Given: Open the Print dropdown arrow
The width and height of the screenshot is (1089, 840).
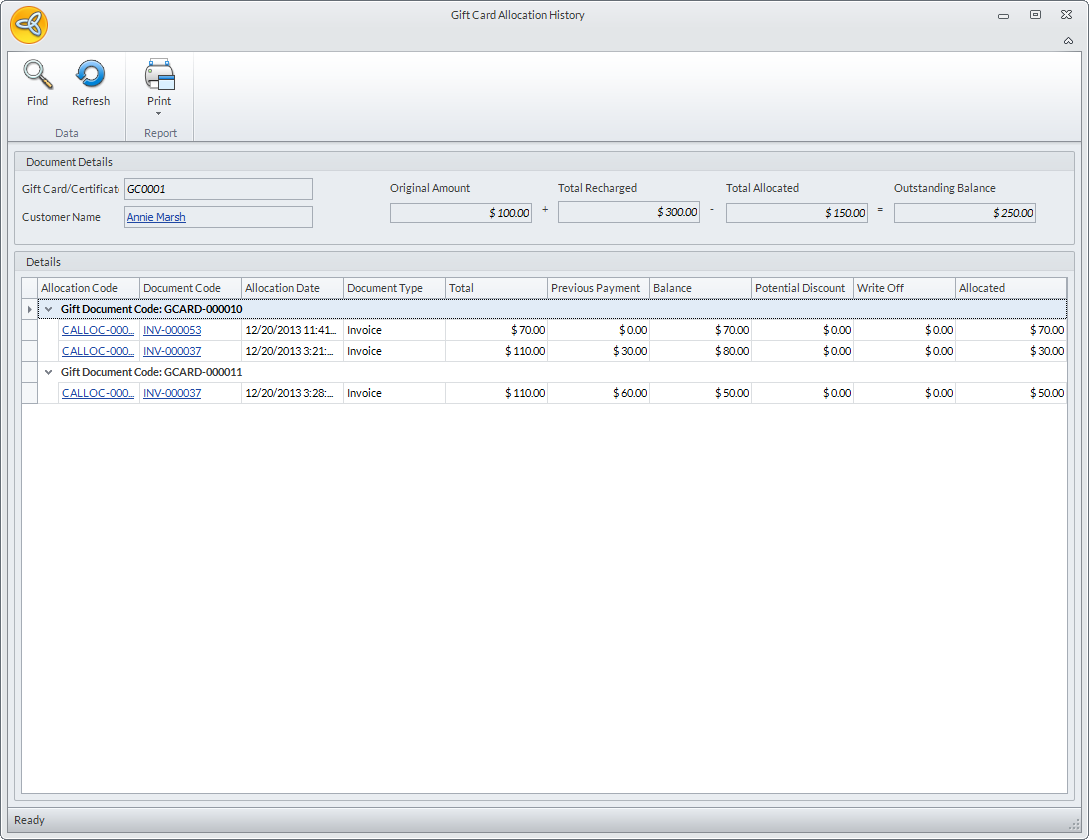Looking at the screenshot, I should (159, 113).
